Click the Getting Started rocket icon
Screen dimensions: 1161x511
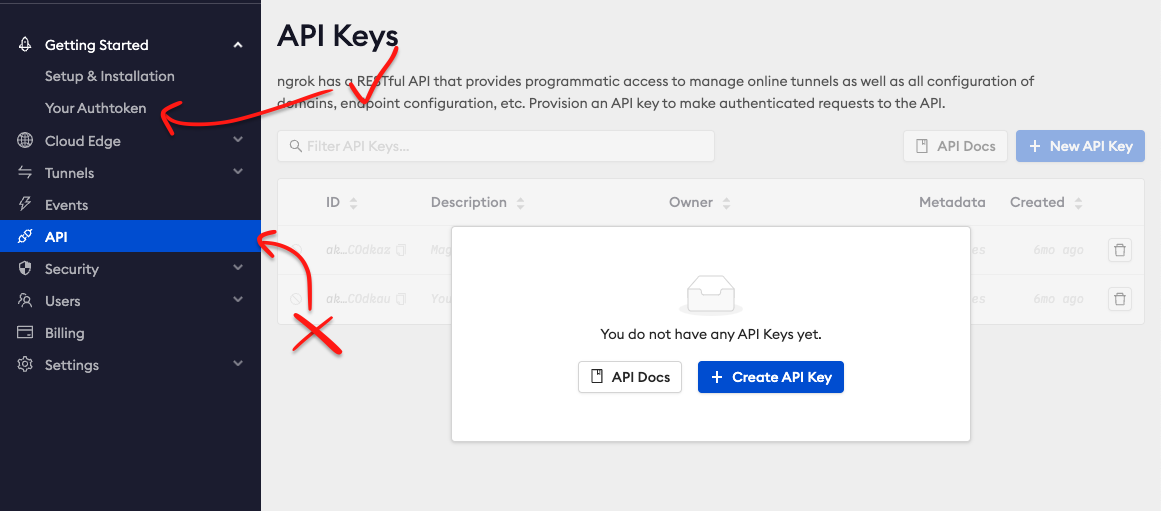pos(25,45)
